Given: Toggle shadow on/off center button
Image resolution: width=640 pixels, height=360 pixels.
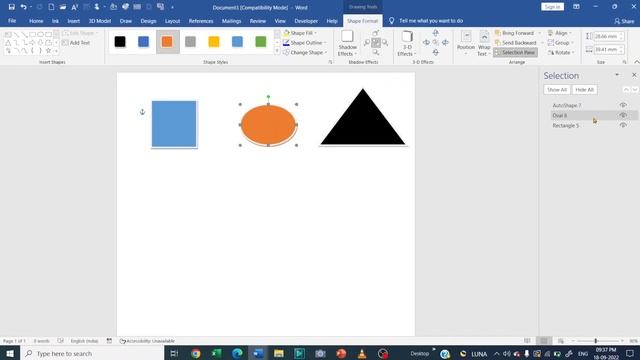Looking at the screenshot, I should coord(376,43).
